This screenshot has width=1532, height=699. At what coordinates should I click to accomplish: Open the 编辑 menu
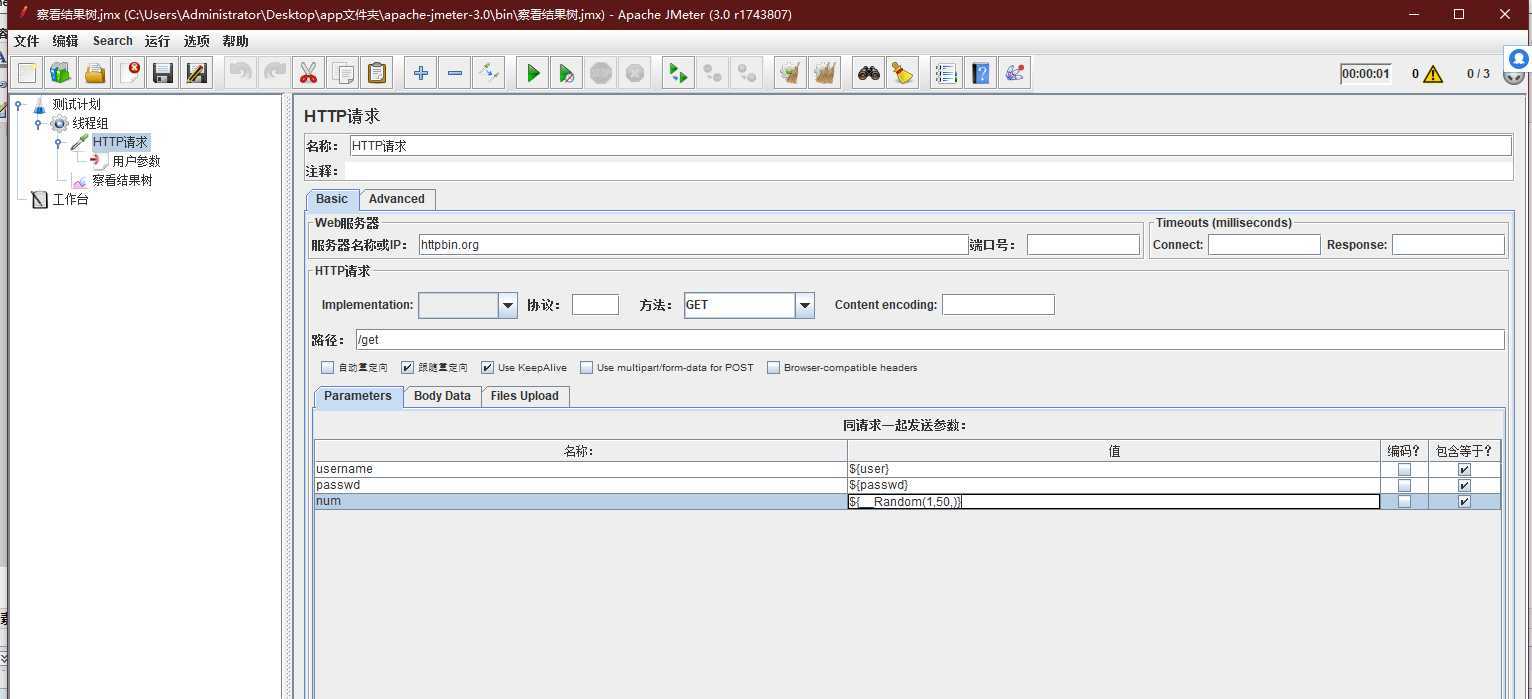(65, 41)
